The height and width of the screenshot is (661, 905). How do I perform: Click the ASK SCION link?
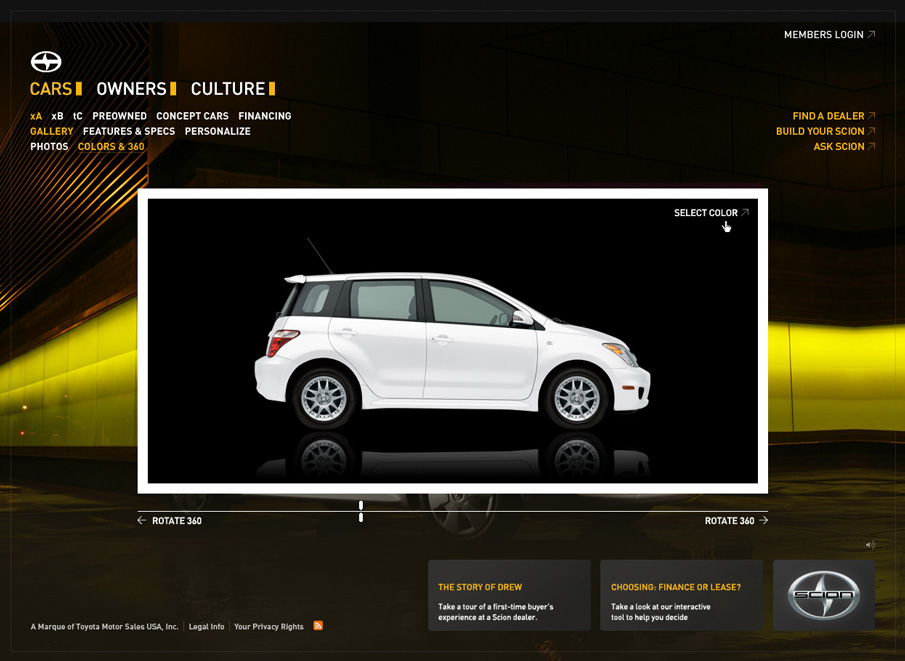click(844, 147)
